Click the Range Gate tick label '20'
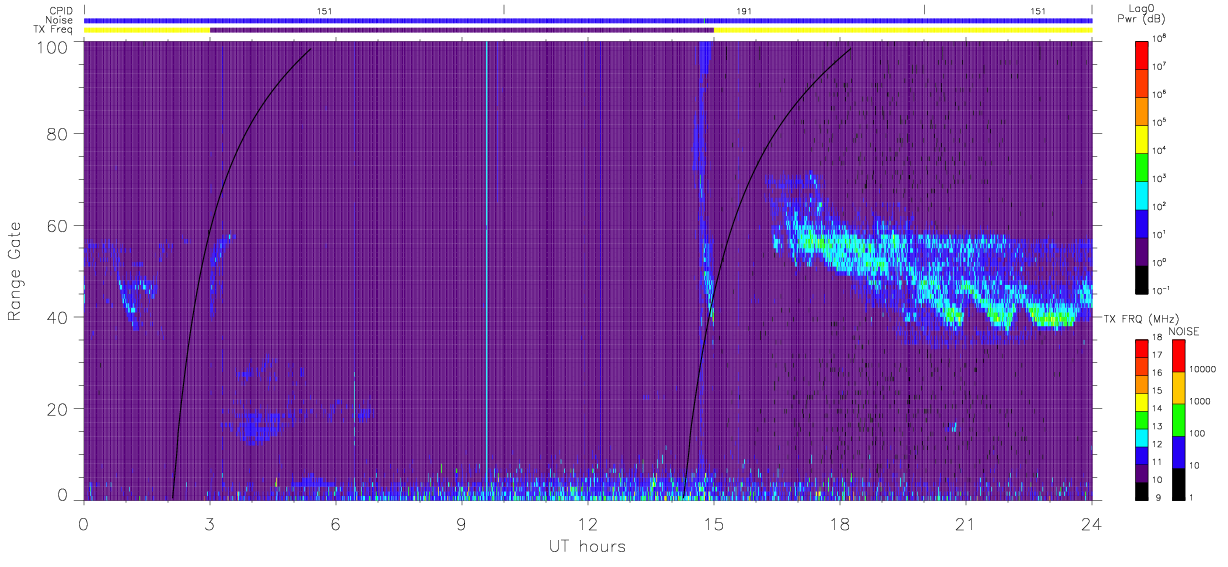 coord(59,409)
